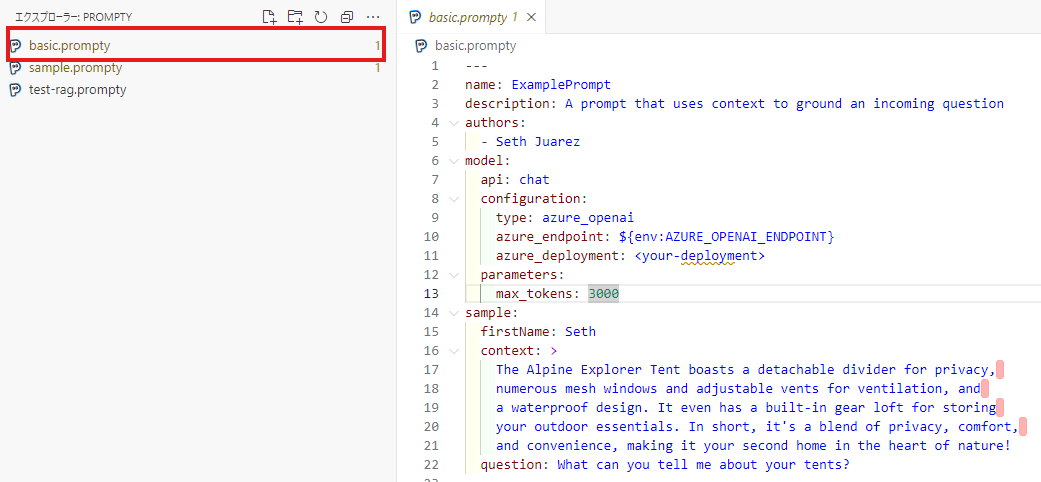Open the Explorer more actions menu
The height and width of the screenshot is (482, 1041).
(x=372, y=17)
